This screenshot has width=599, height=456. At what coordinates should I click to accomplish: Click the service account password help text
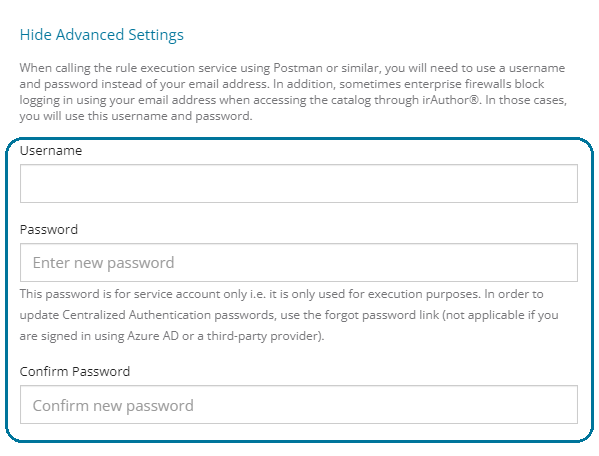click(x=289, y=315)
